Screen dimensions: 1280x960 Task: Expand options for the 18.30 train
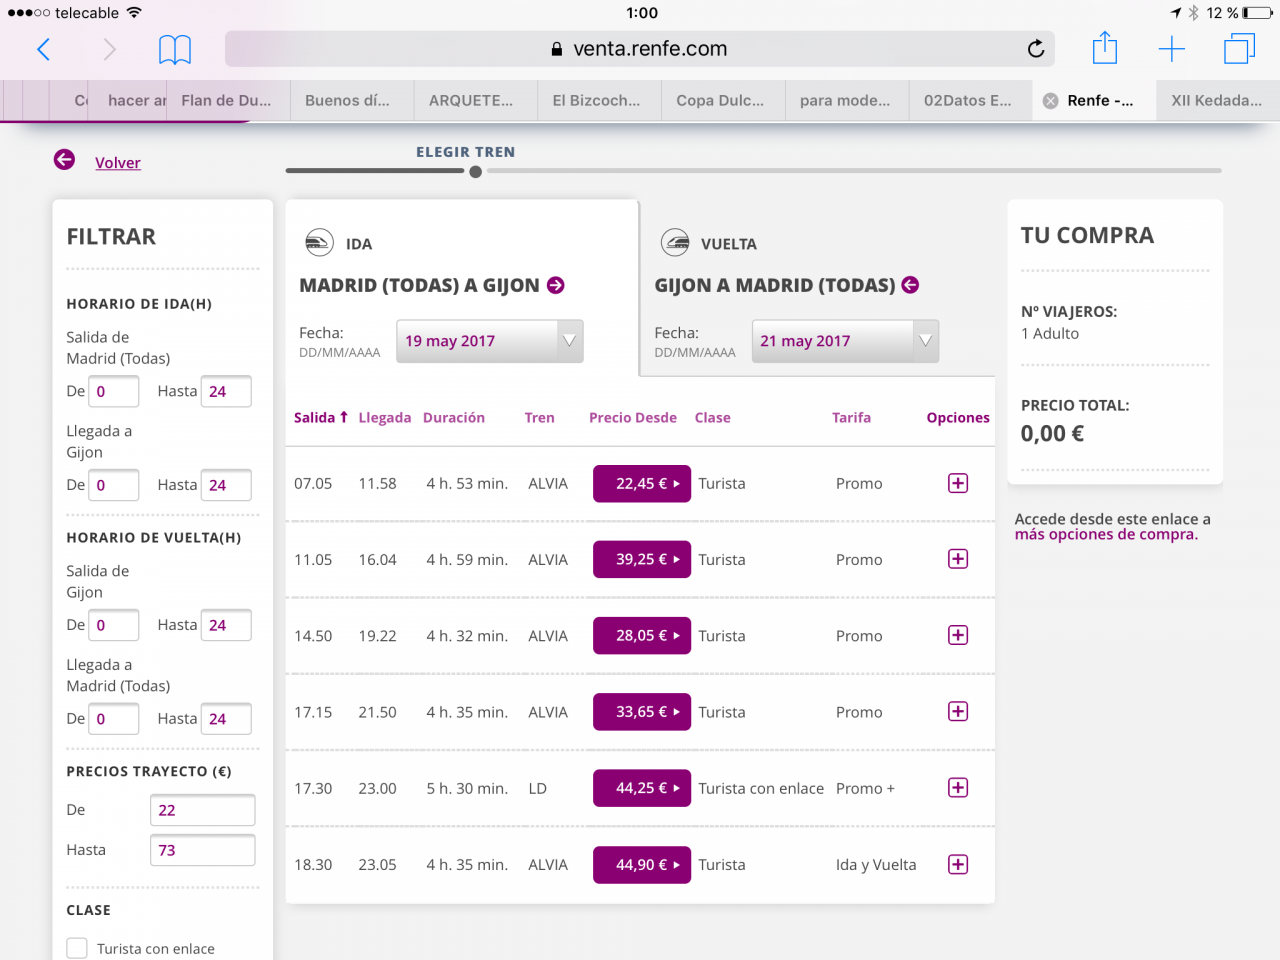(958, 864)
